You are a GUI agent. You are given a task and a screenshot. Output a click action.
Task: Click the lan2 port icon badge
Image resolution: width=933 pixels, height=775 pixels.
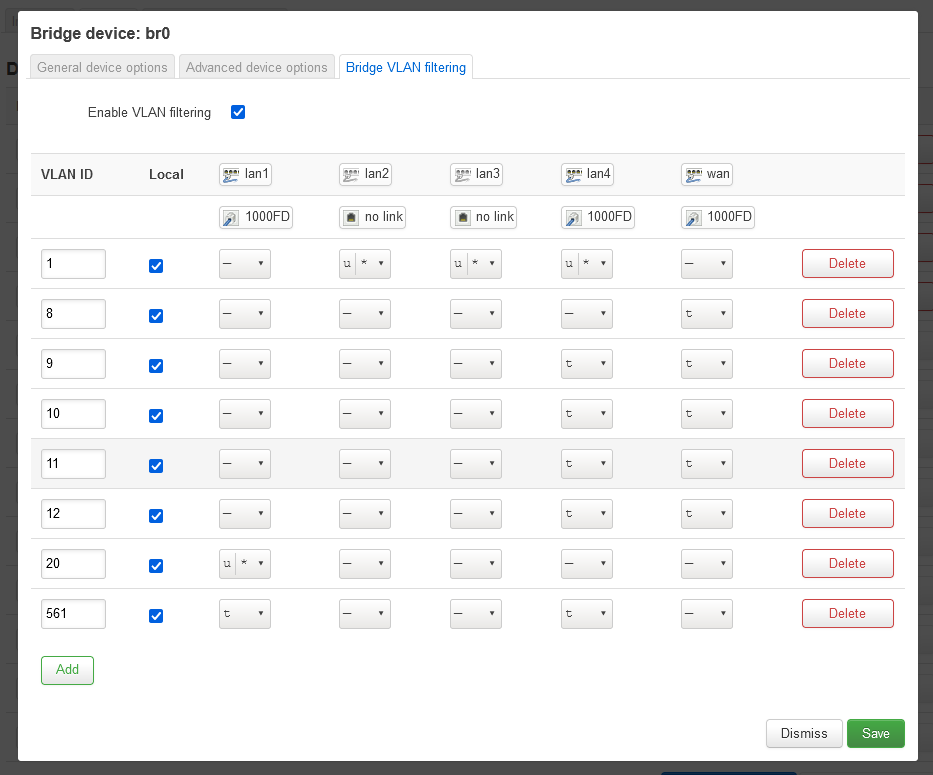coord(365,174)
